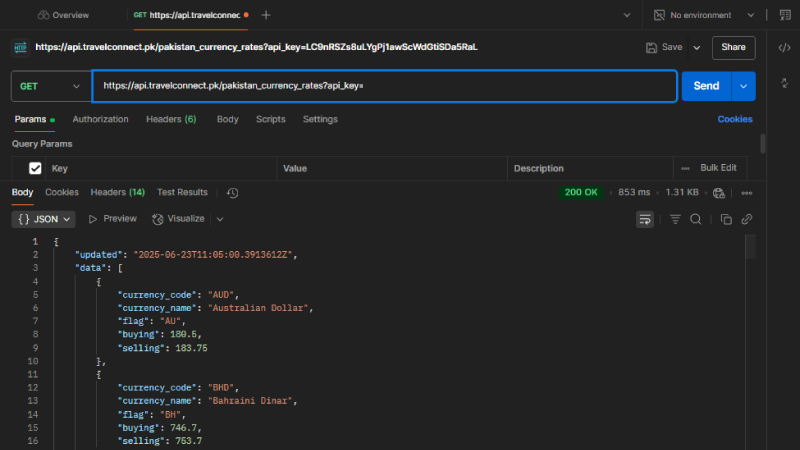Open a new request tab with plus icon
The width and height of the screenshot is (800, 450).
(266, 15)
